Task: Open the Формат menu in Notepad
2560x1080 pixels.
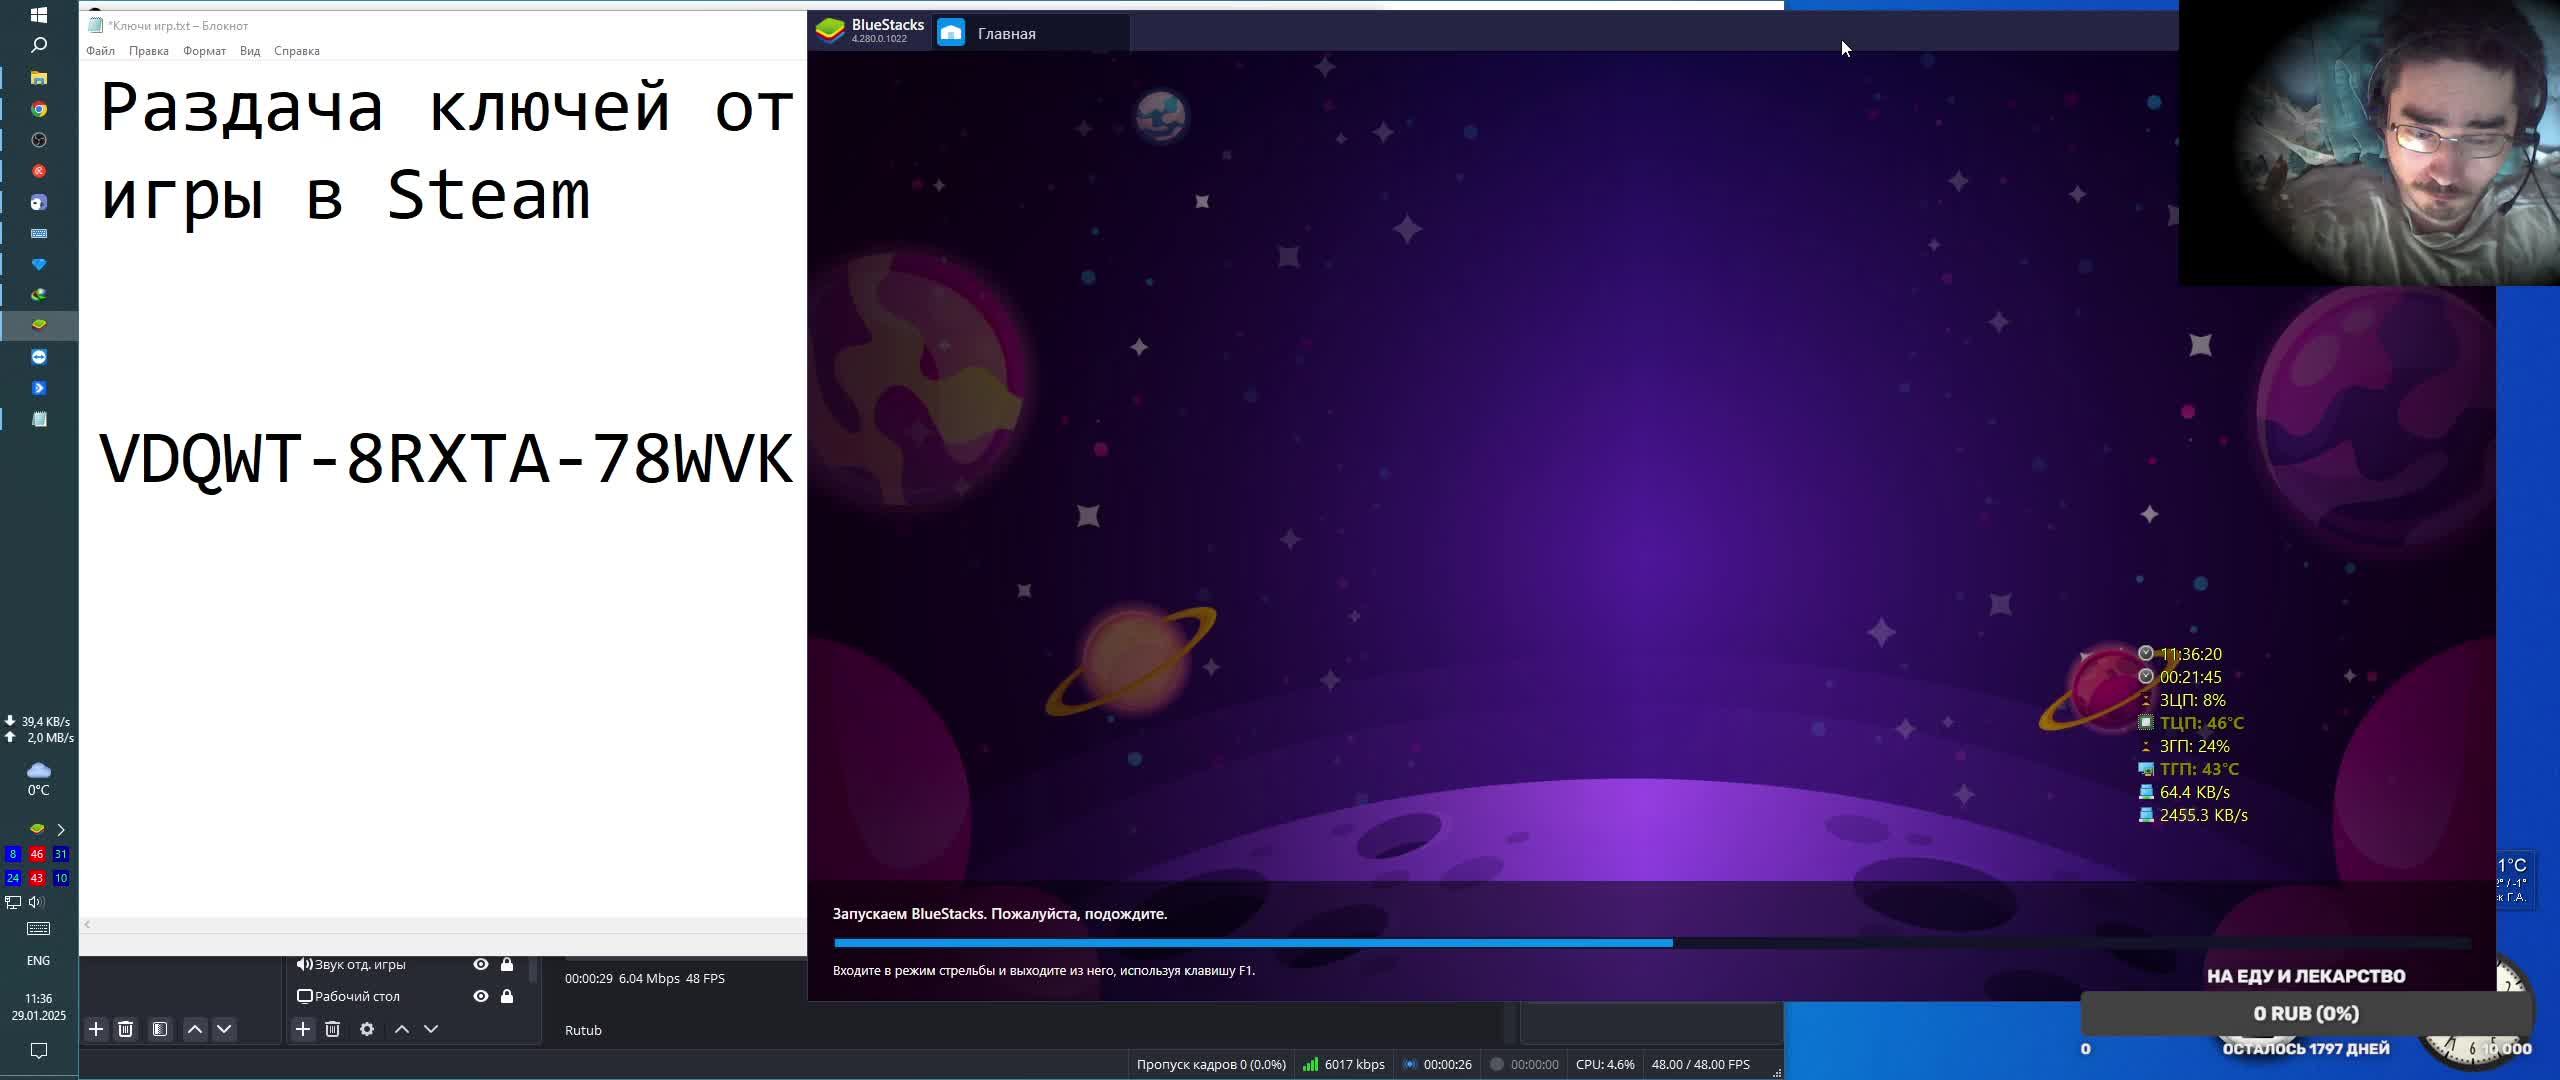Action: [x=204, y=51]
